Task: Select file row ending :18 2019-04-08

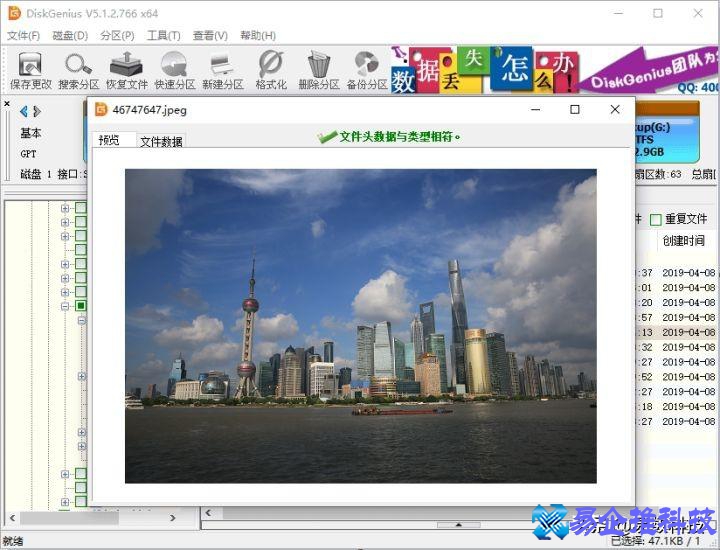Action: point(677,406)
